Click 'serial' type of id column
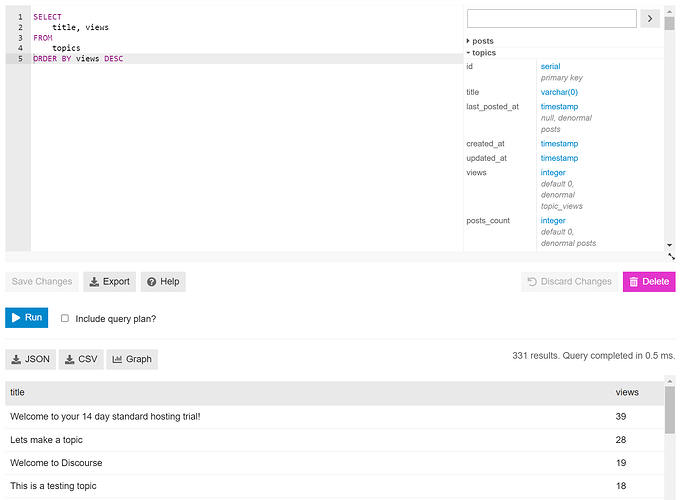The height and width of the screenshot is (500, 683). (550, 67)
